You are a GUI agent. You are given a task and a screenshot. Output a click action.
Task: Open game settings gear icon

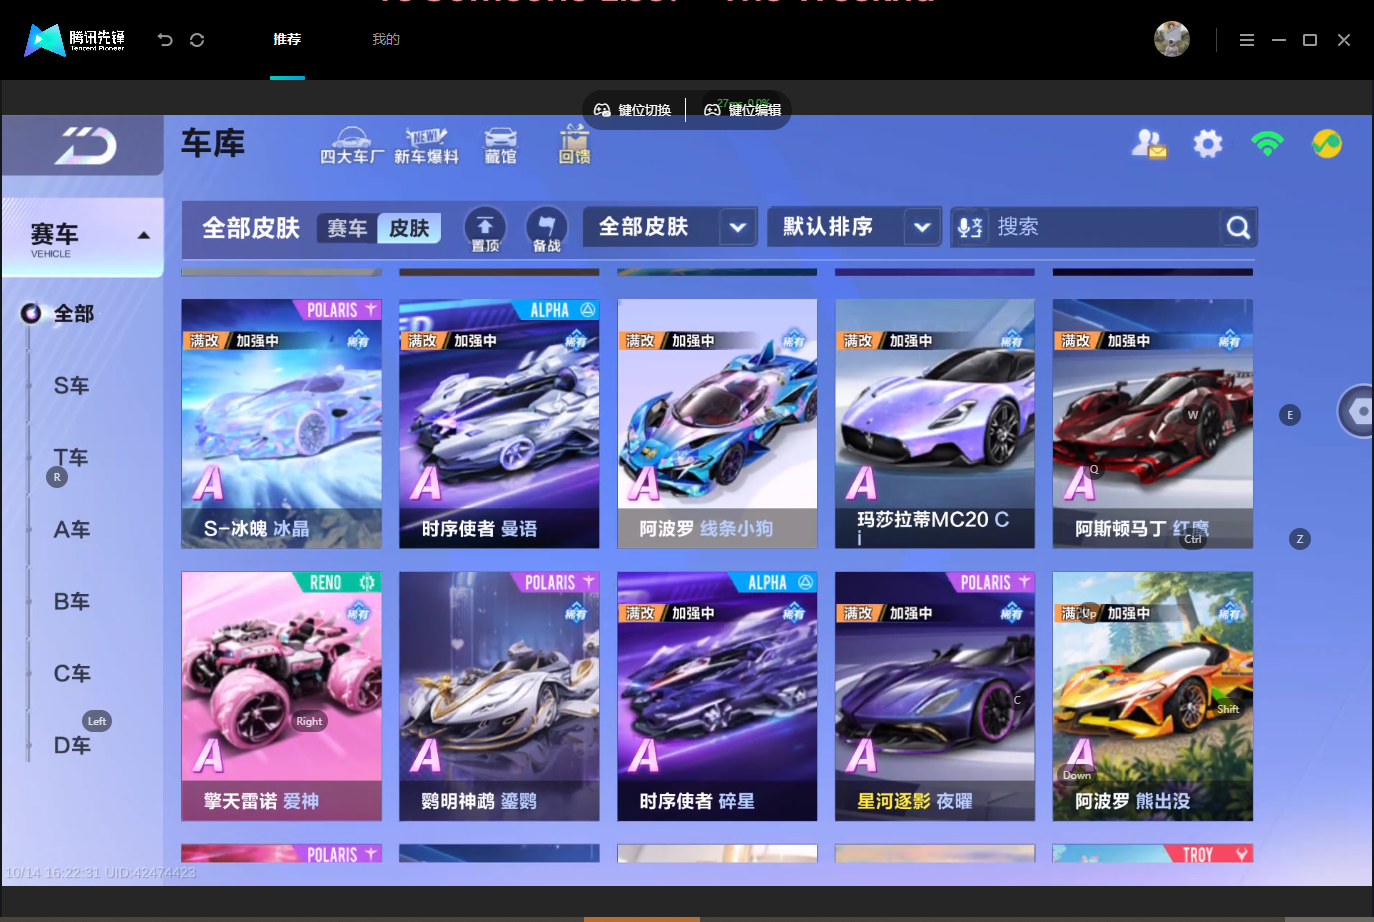pyautogui.click(x=1208, y=144)
